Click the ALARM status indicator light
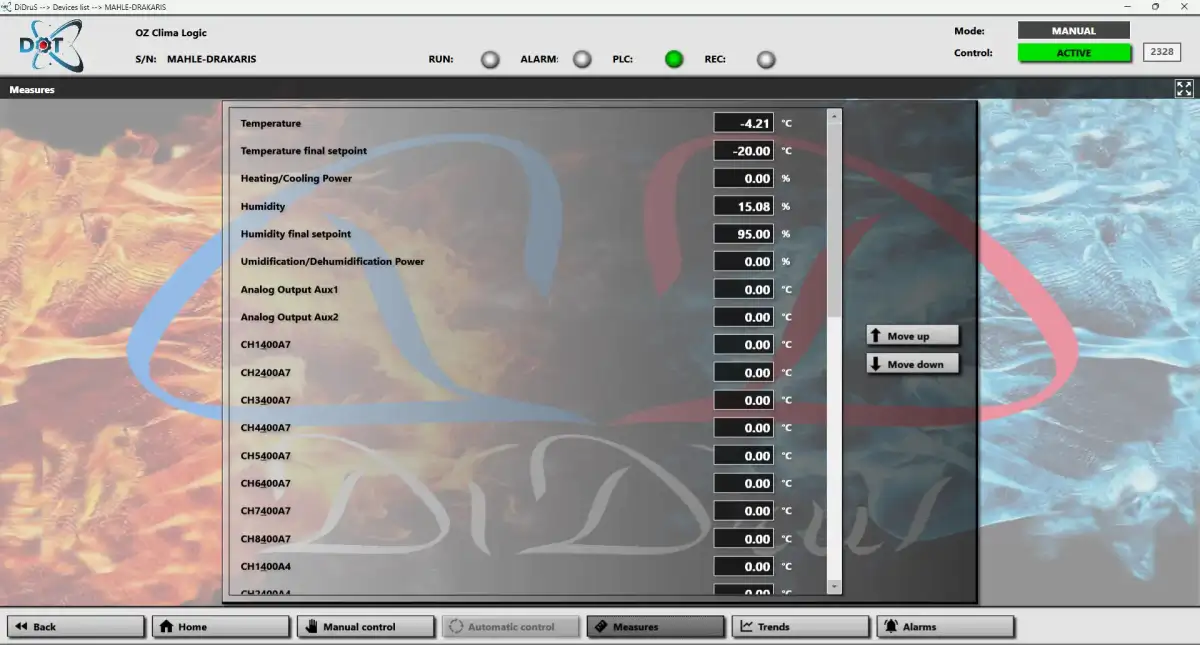Viewport: 1200px width, 645px height. pos(582,59)
